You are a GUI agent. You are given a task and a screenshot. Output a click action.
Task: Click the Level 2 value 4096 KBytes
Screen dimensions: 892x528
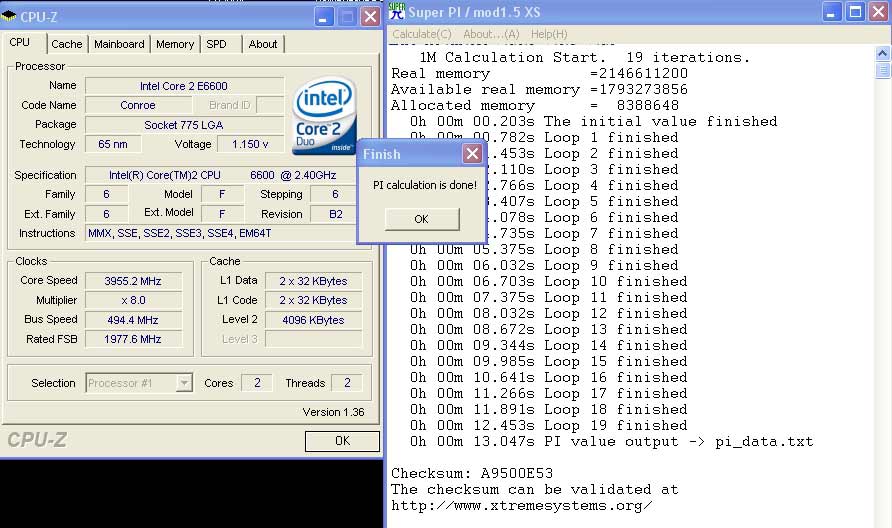(313, 320)
